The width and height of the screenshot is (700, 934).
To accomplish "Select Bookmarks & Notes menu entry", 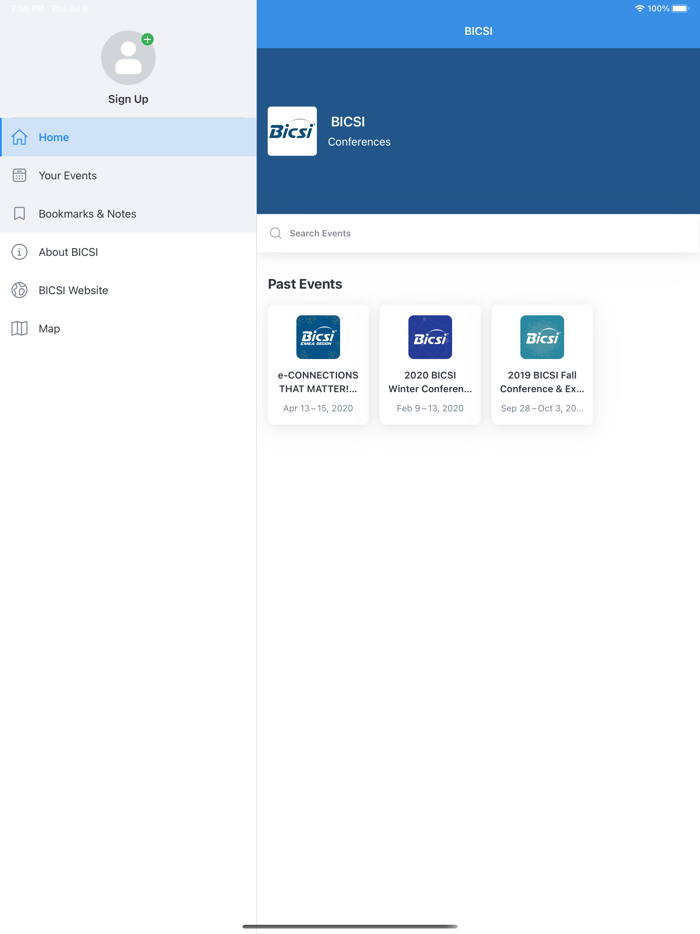I will click(x=87, y=214).
